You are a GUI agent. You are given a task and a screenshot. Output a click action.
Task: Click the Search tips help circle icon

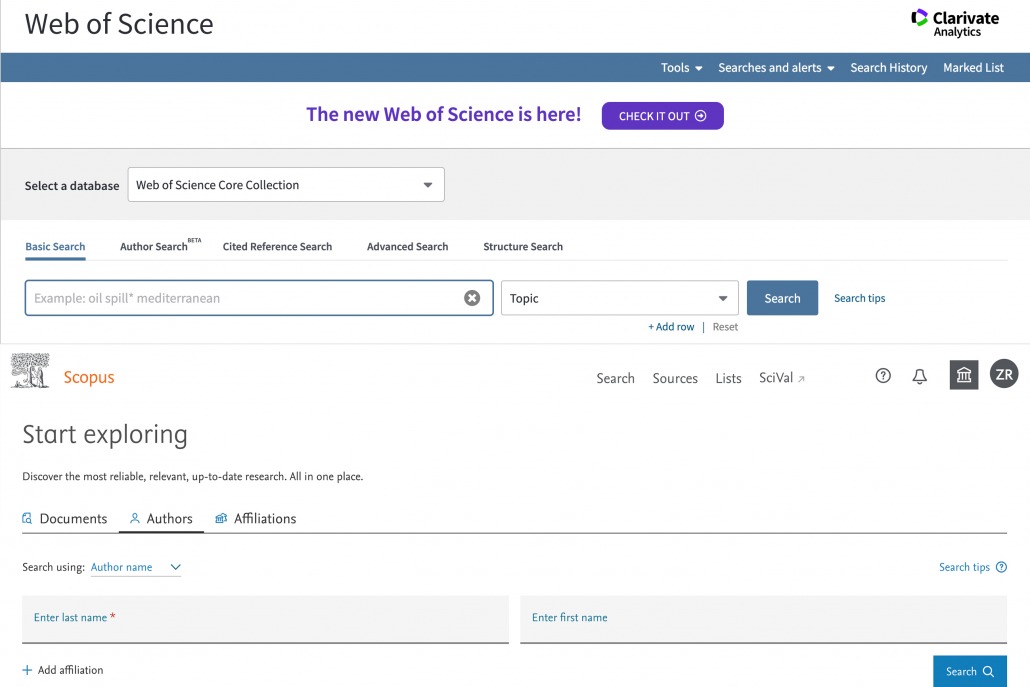[x=1001, y=567]
